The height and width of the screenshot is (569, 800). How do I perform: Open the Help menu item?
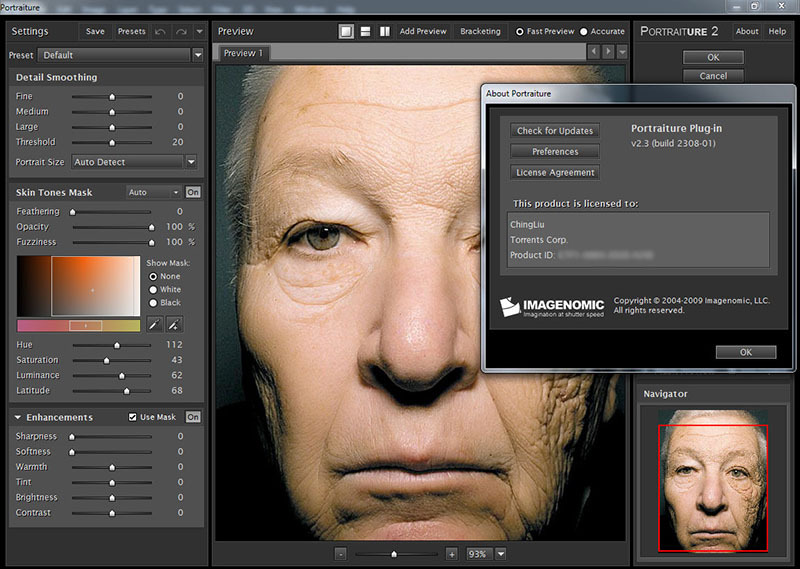click(777, 32)
